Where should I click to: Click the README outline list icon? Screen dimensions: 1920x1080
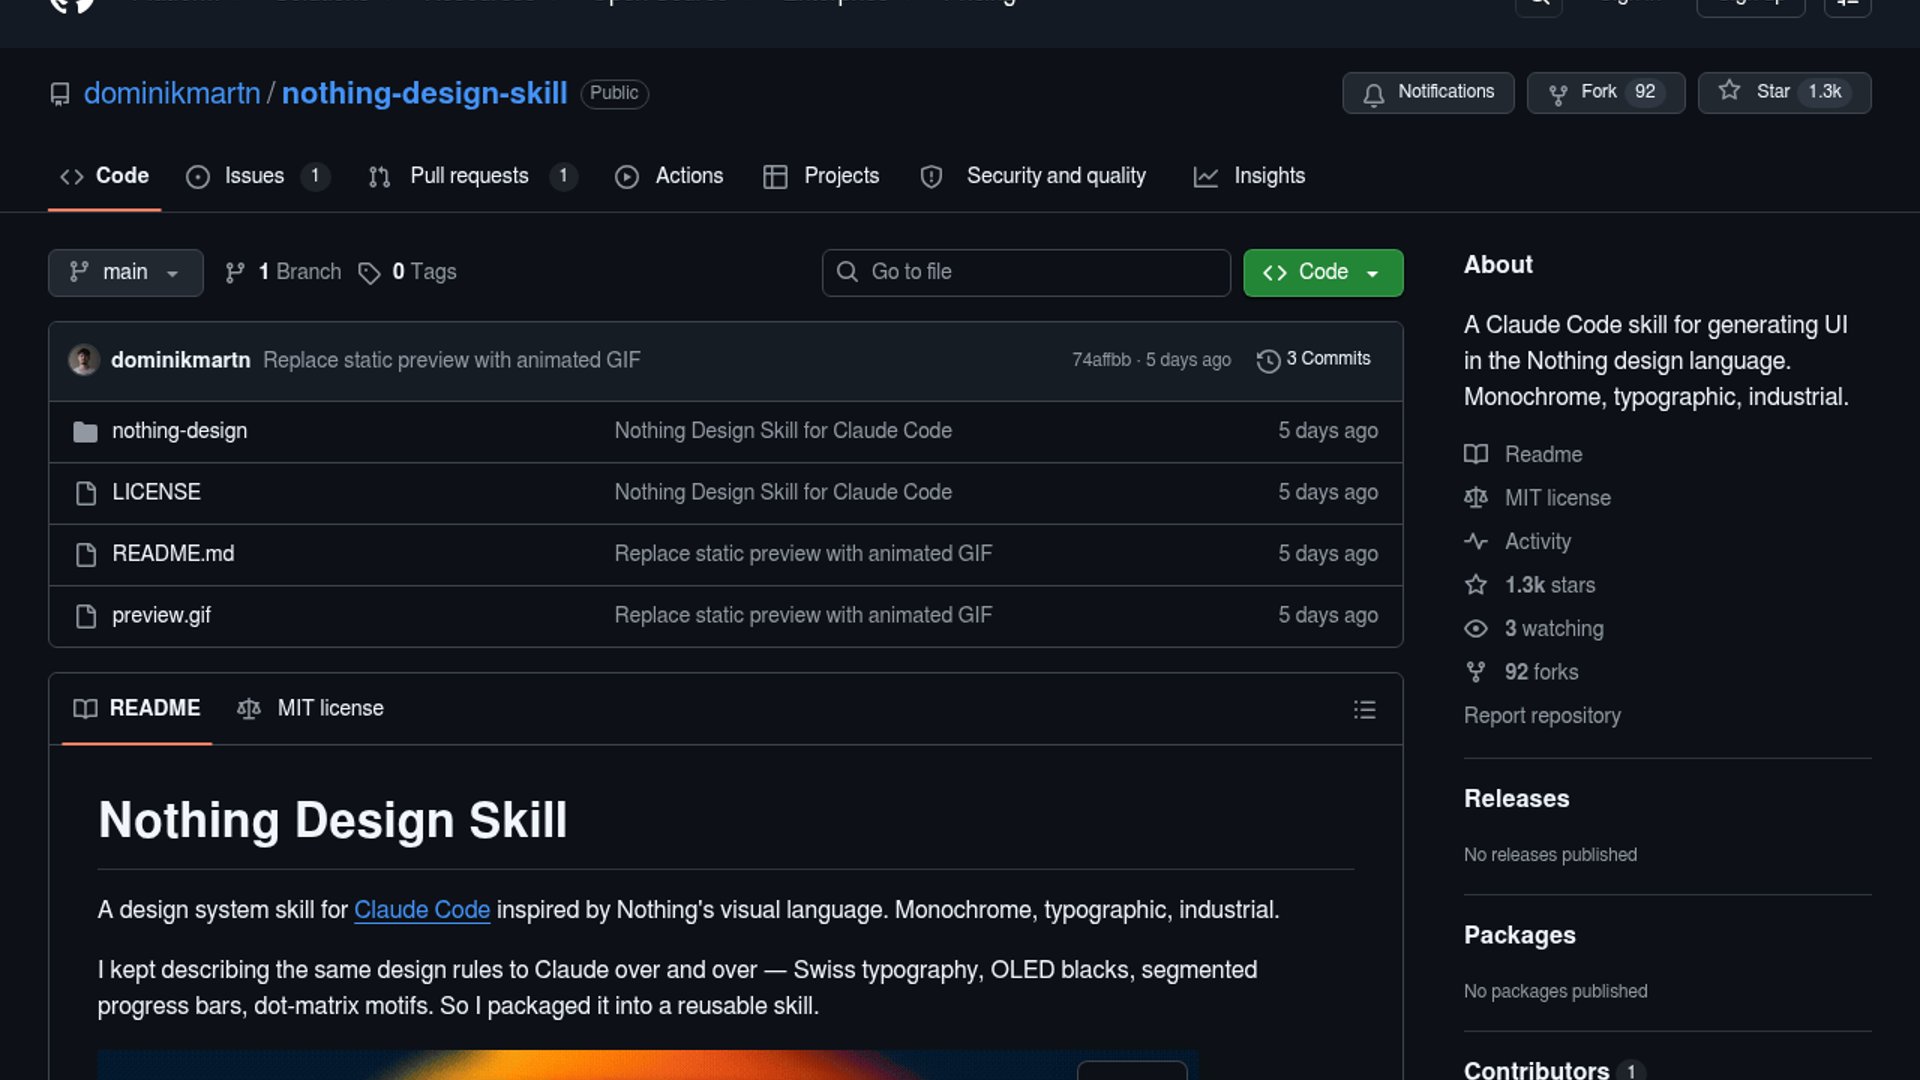pos(1364,710)
